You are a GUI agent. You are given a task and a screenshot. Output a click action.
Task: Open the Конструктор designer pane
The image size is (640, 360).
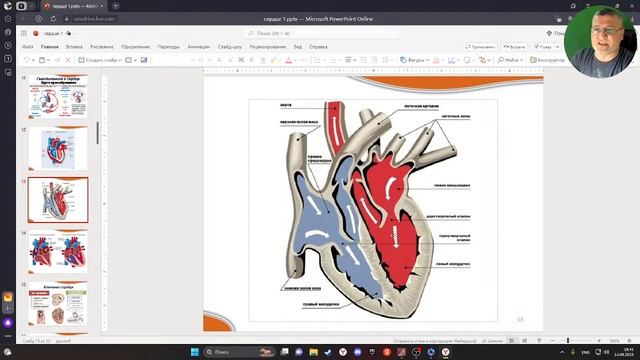(547, 60)
